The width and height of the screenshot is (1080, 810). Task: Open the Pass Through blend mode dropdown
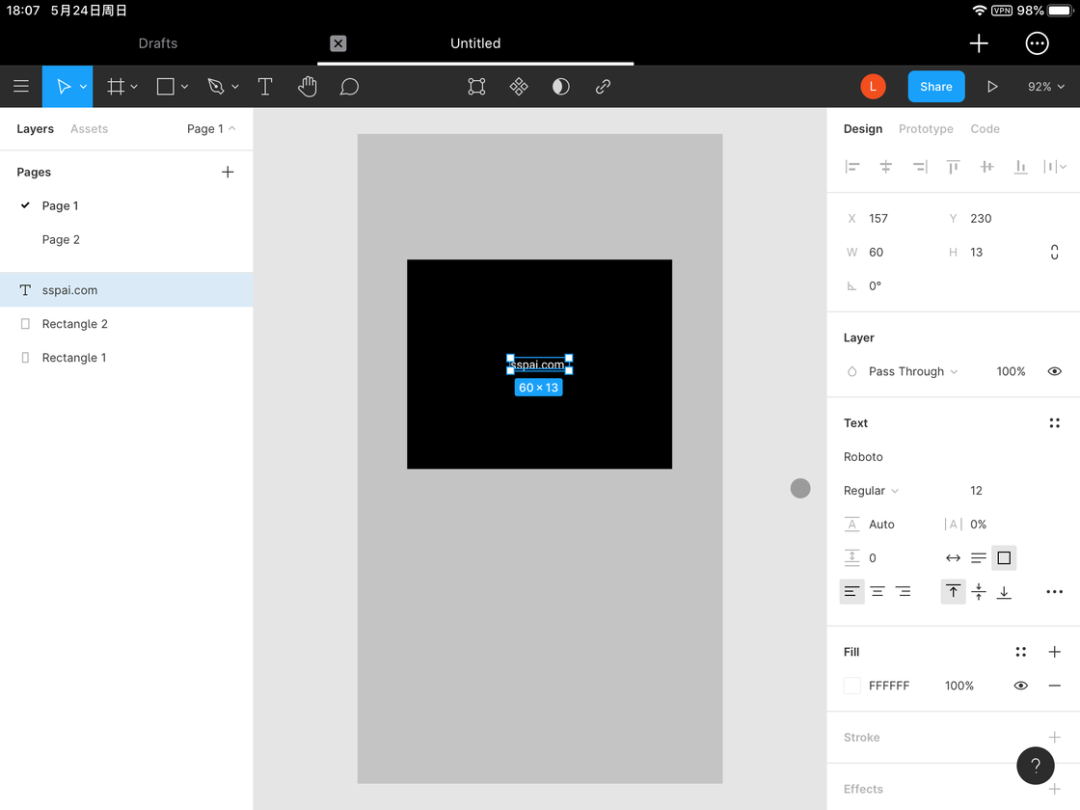[x=905, y=371]
